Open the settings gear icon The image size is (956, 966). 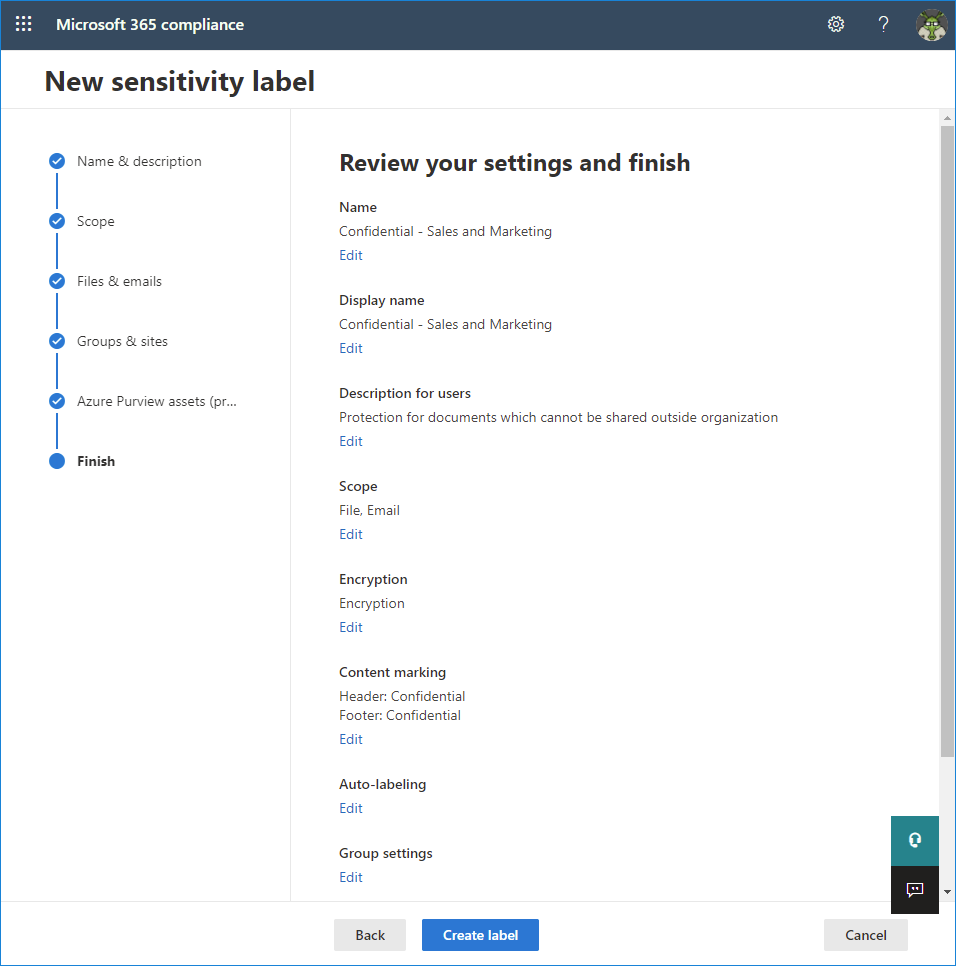click(x=836, y=24)
